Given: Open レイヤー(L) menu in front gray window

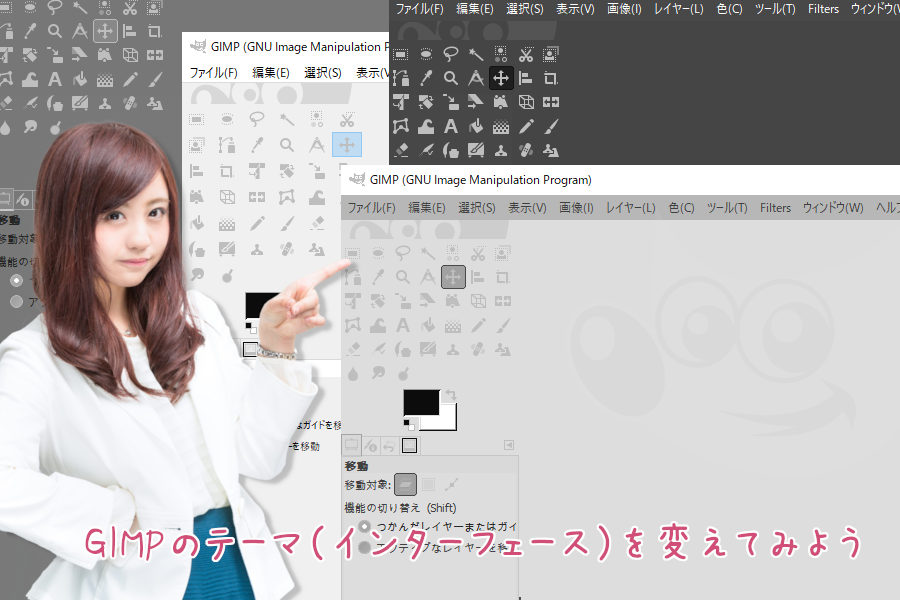Looking at the screenshot, I should click(630, 208).
